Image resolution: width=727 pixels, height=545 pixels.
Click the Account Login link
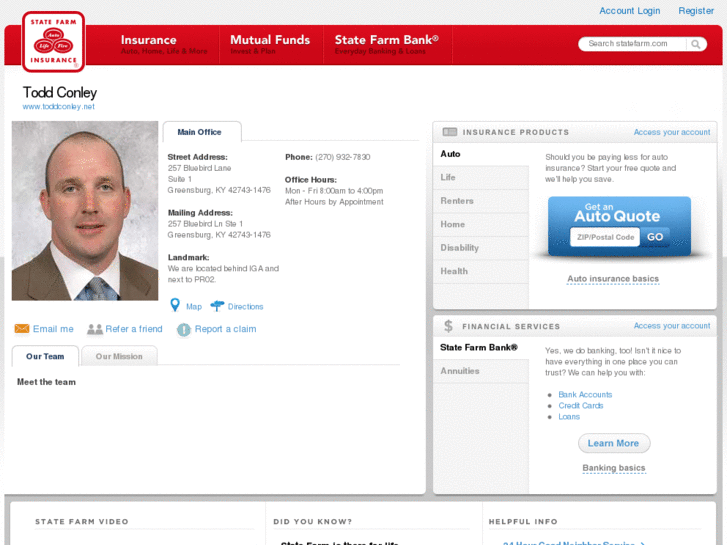[630, 11]
